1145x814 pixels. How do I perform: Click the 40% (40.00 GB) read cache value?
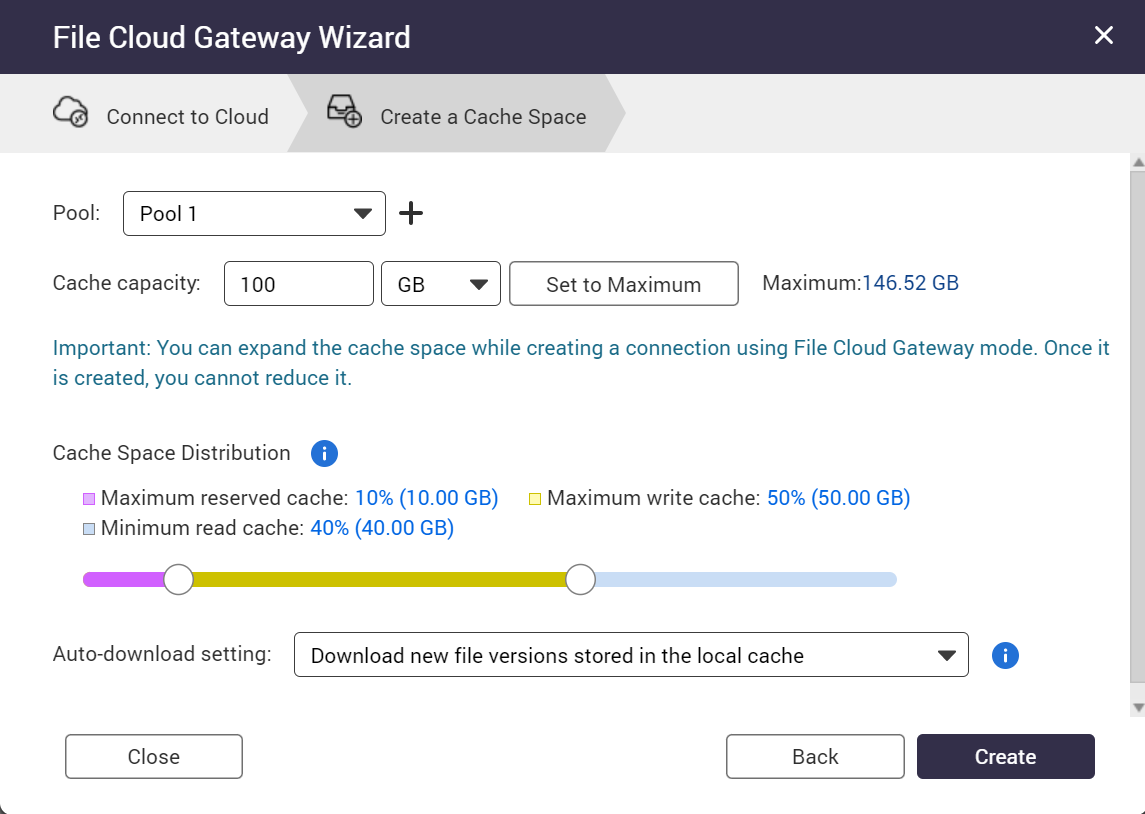click(382, 528)
